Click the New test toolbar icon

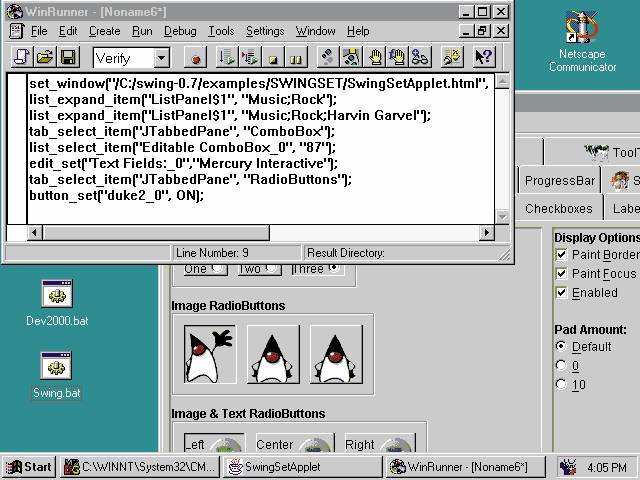[x=22, y=57]
